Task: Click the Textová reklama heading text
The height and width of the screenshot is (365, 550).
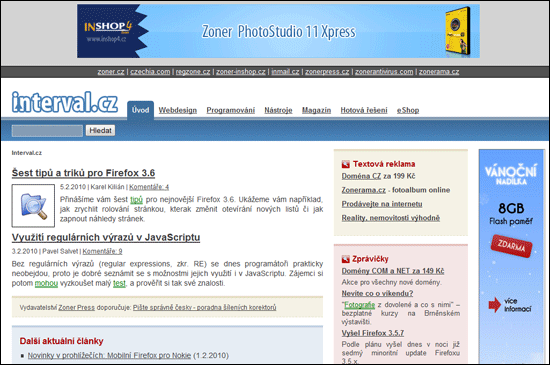Action: pyautogui.click(x=384, y=164)
